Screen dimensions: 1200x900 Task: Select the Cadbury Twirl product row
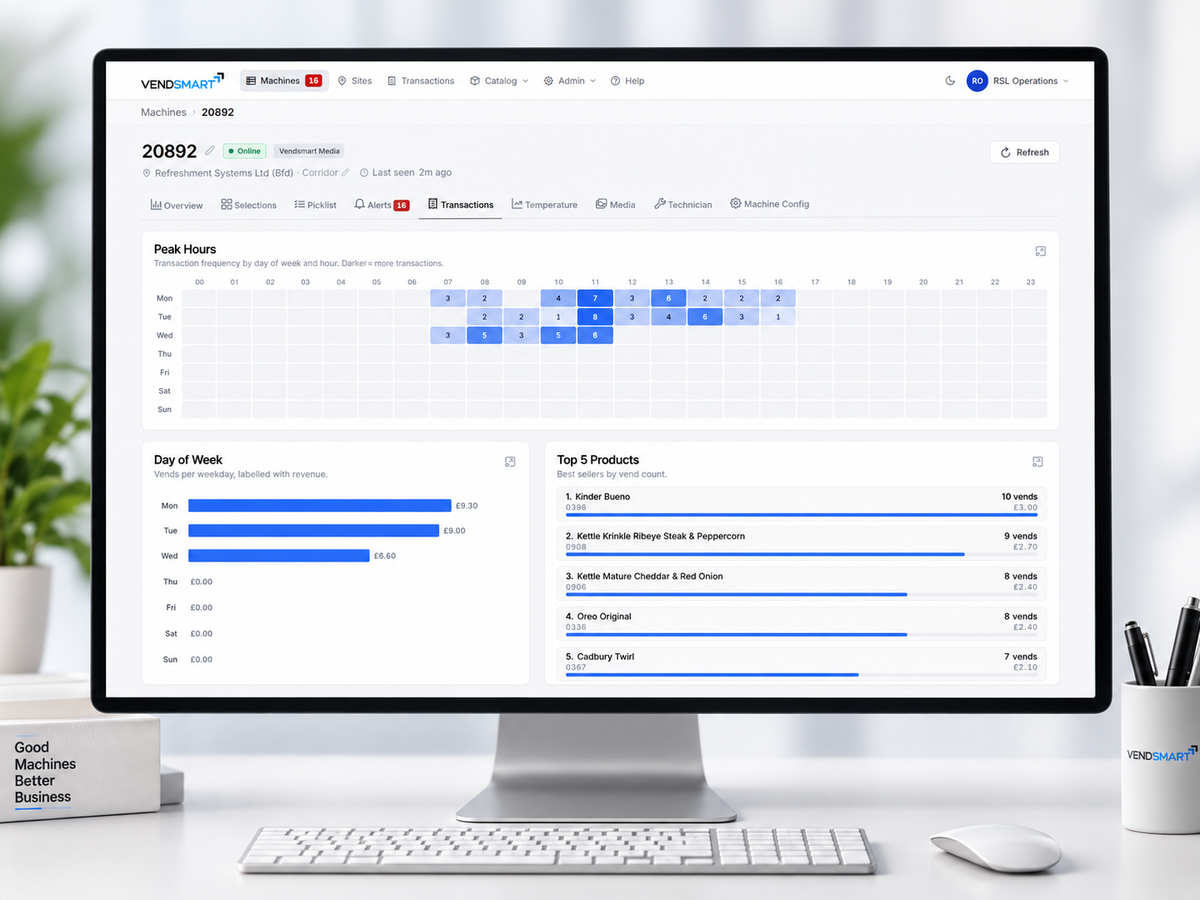[x=802, y=662]
